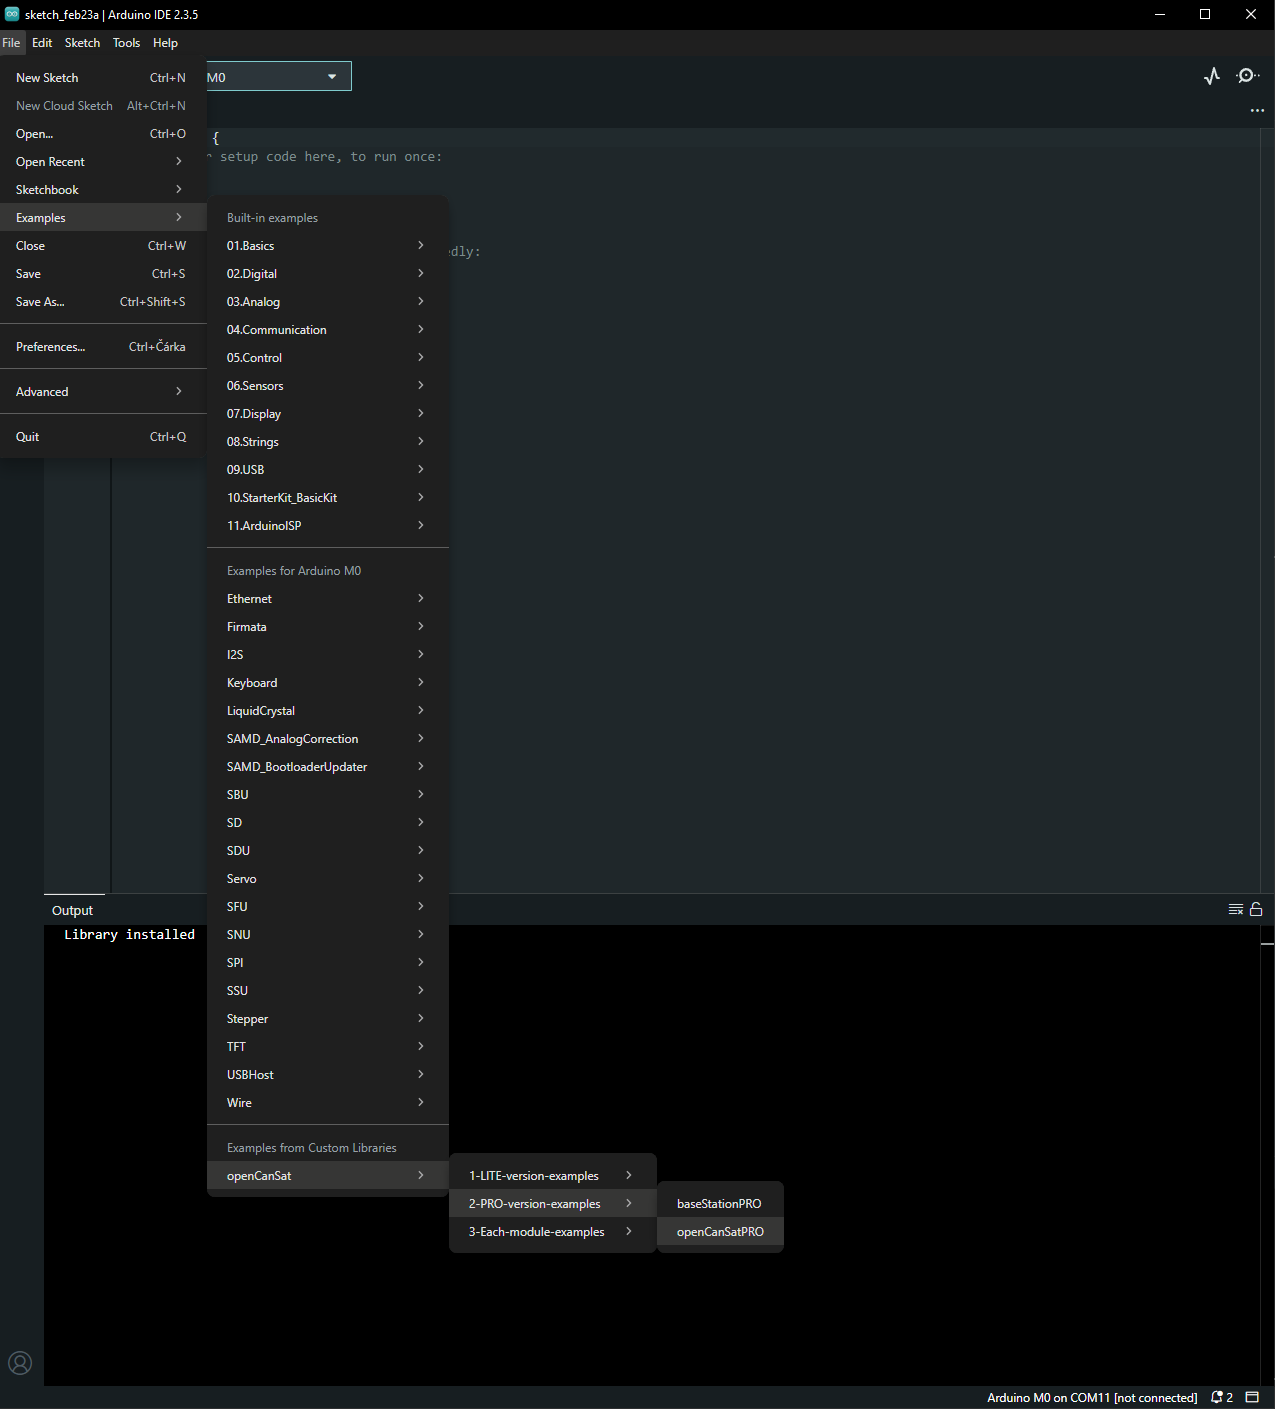Screen dimensions: 1275x1409
Task: Expand 03.Analog examples
Action: pos(328,302)
